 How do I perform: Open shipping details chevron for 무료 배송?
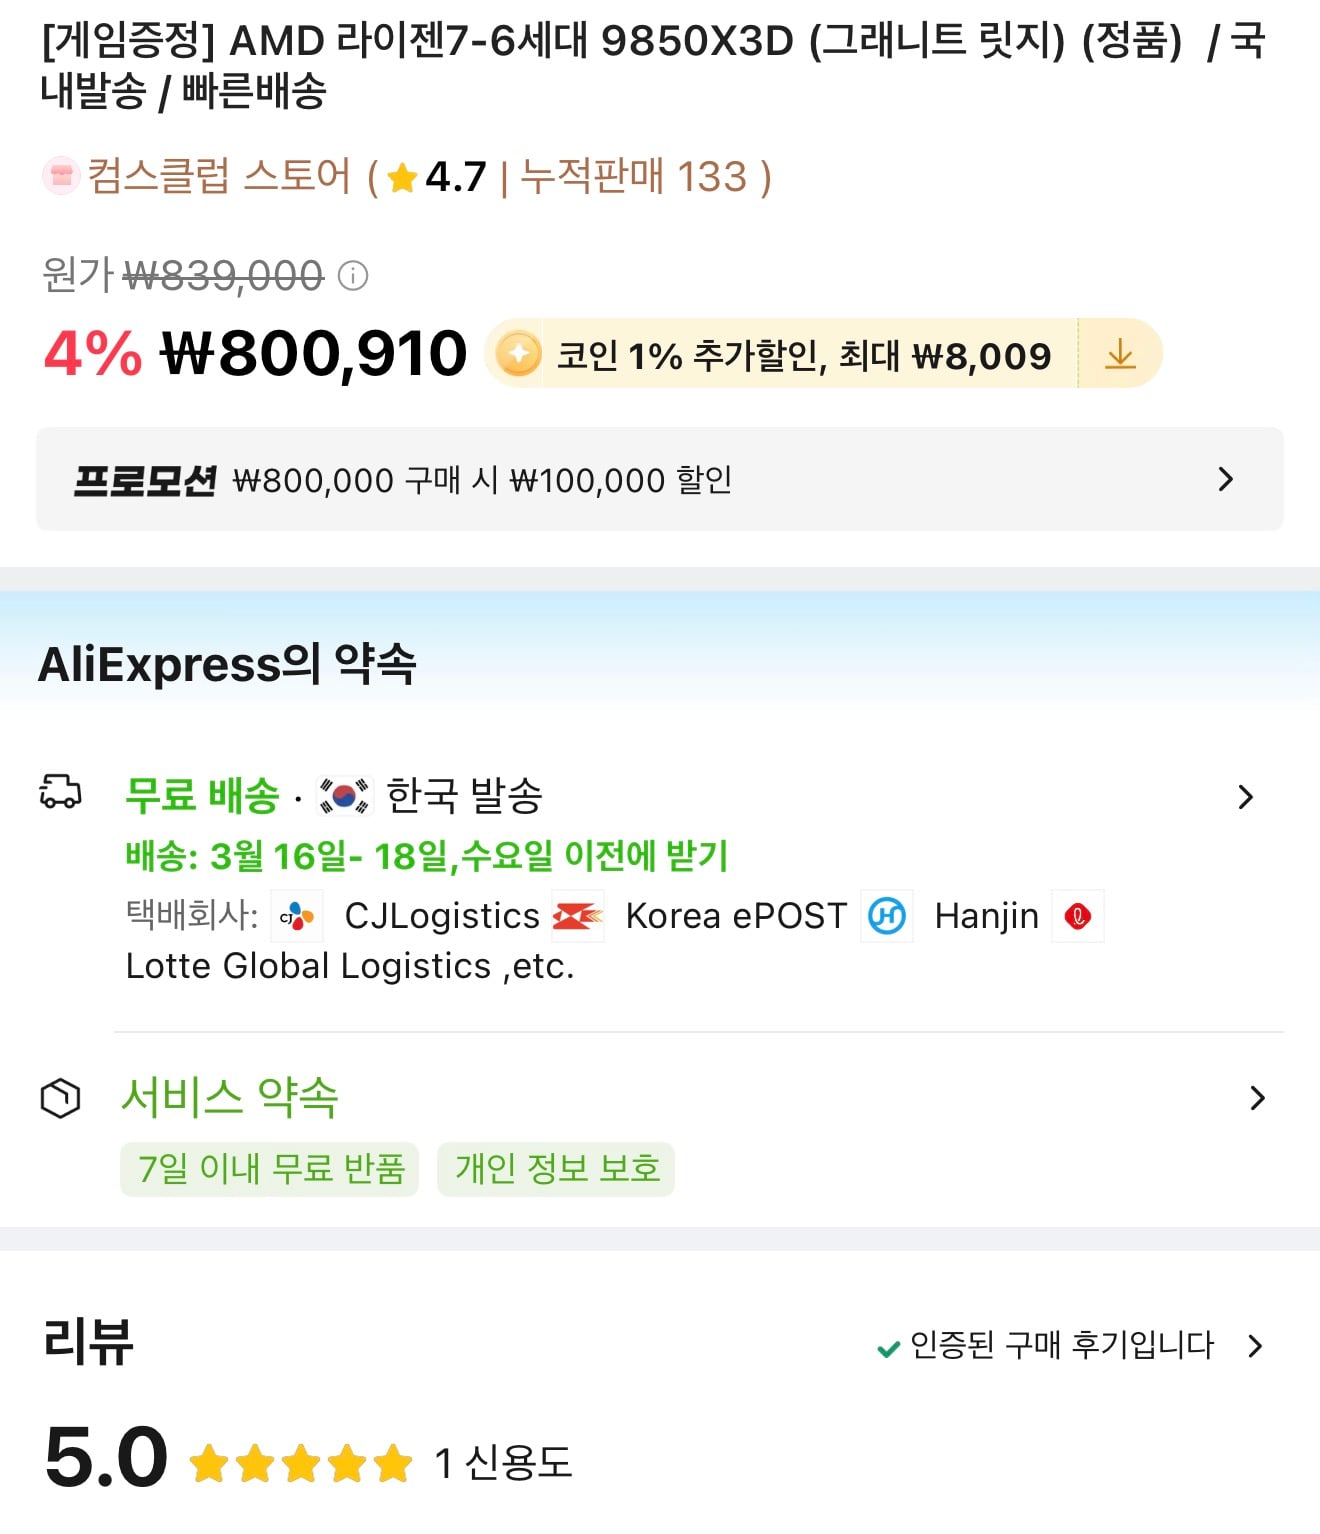[x=1245, y=797]
